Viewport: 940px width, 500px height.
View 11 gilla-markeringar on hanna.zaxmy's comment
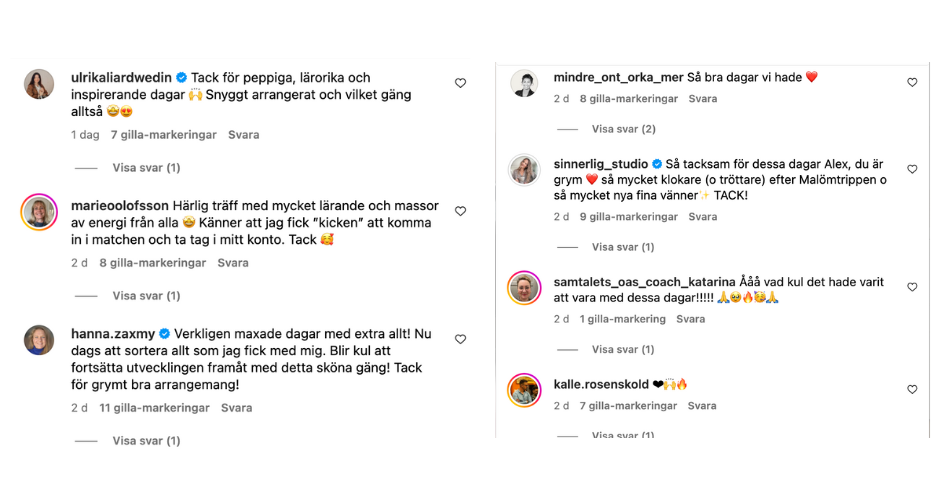point(154,408)
